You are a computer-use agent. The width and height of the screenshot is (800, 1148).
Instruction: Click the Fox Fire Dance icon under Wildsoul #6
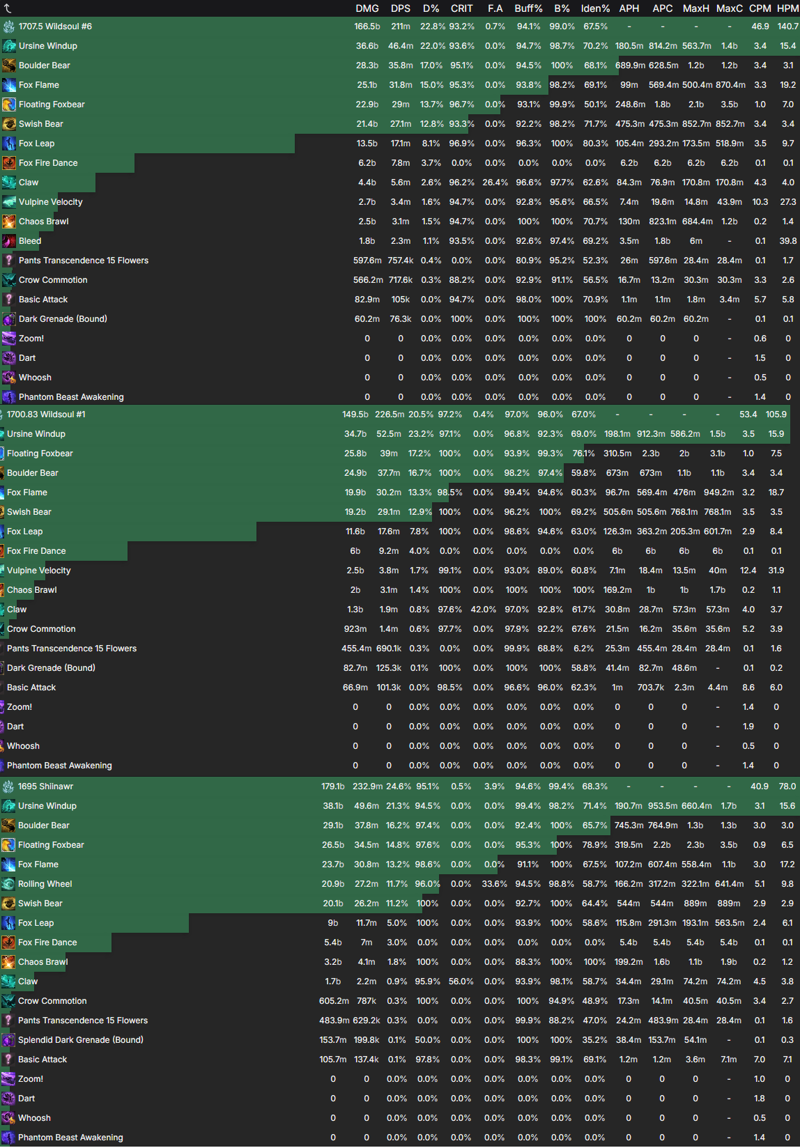click(9, 163)
